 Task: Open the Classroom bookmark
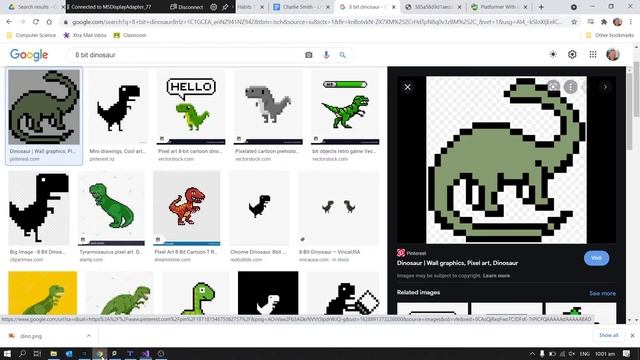point(130,36)
